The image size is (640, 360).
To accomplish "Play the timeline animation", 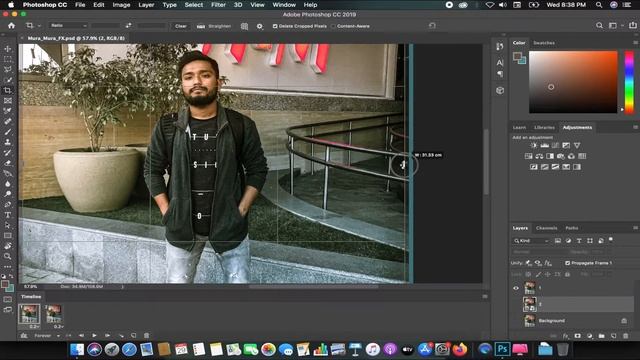I will tap(94, 336).
